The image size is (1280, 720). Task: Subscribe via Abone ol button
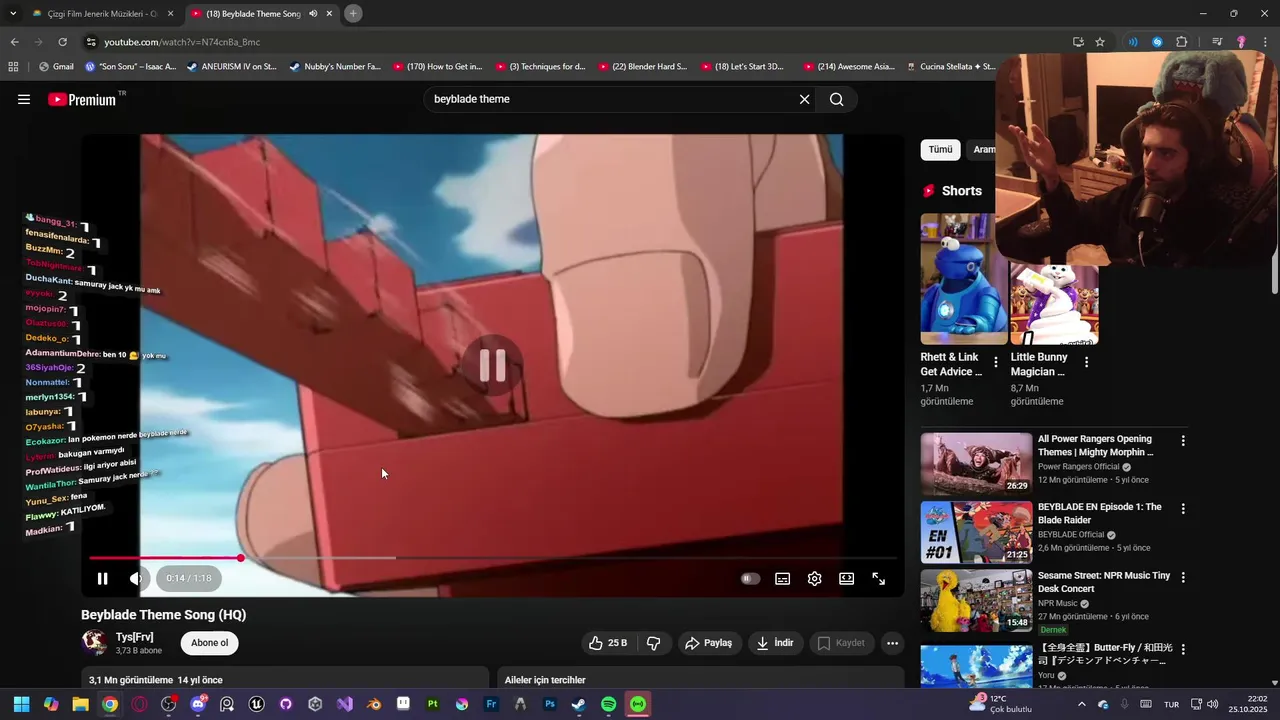[x=210, y=643]
